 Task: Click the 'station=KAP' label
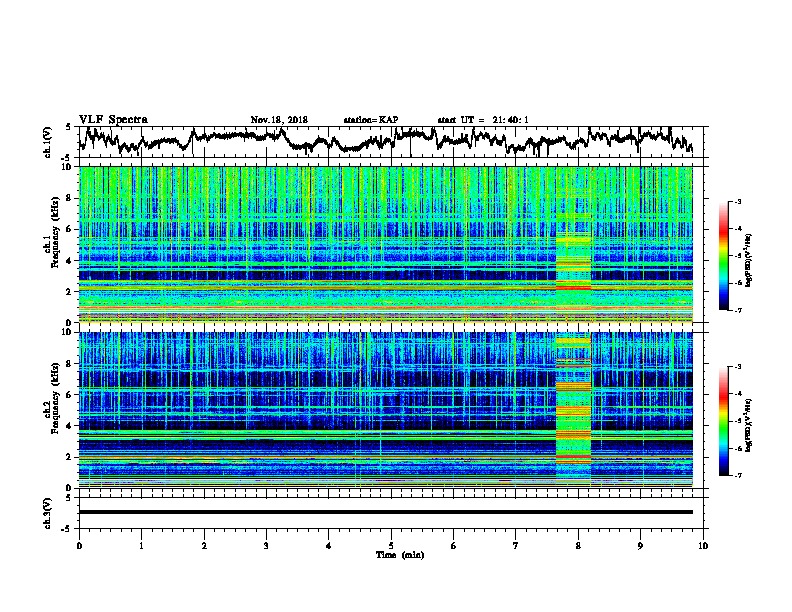pyautogui.click(x=371, y=120)
